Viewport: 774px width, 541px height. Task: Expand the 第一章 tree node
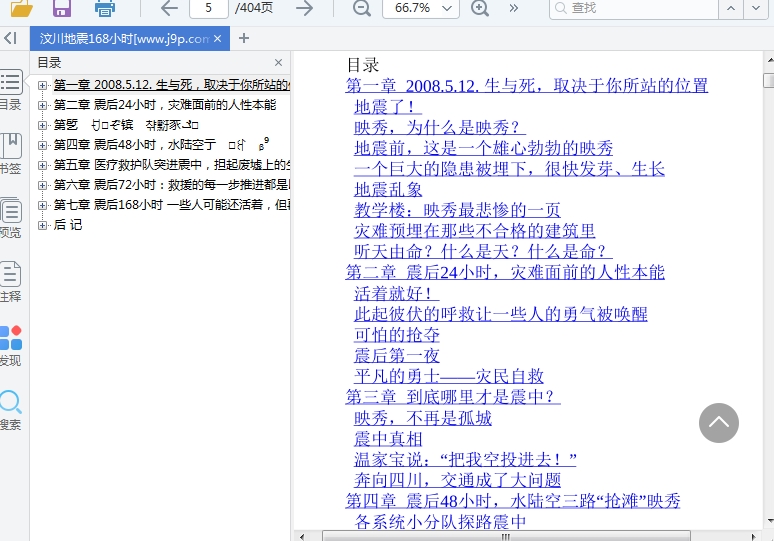click(43, 85)
